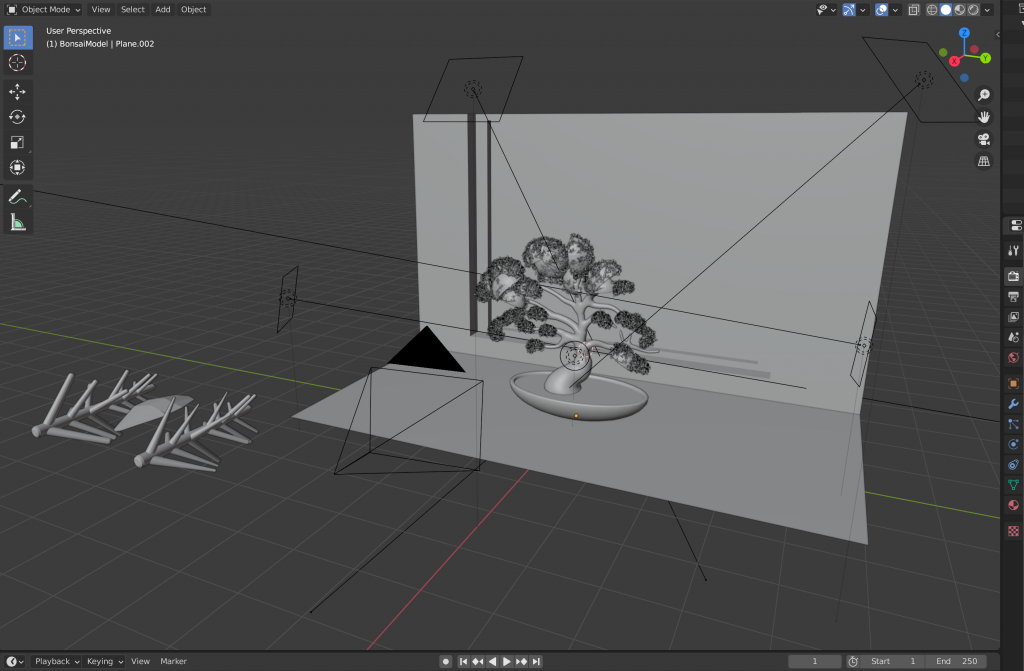Screen dimensions: 1024x671
Task: Open the Texture properties checker tab
Action: point(1013,531)
